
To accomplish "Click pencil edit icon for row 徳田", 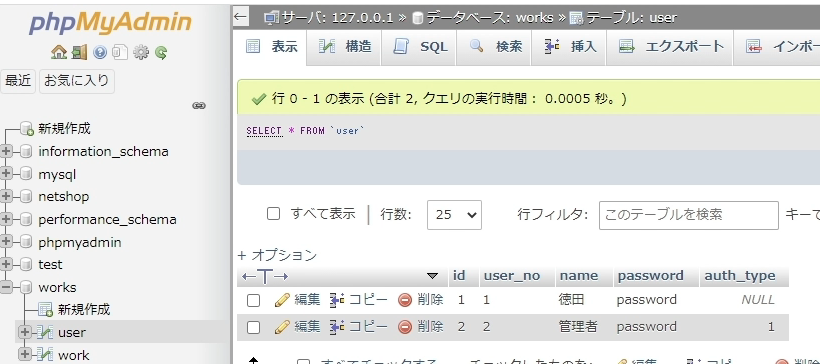I will point(282,300).
